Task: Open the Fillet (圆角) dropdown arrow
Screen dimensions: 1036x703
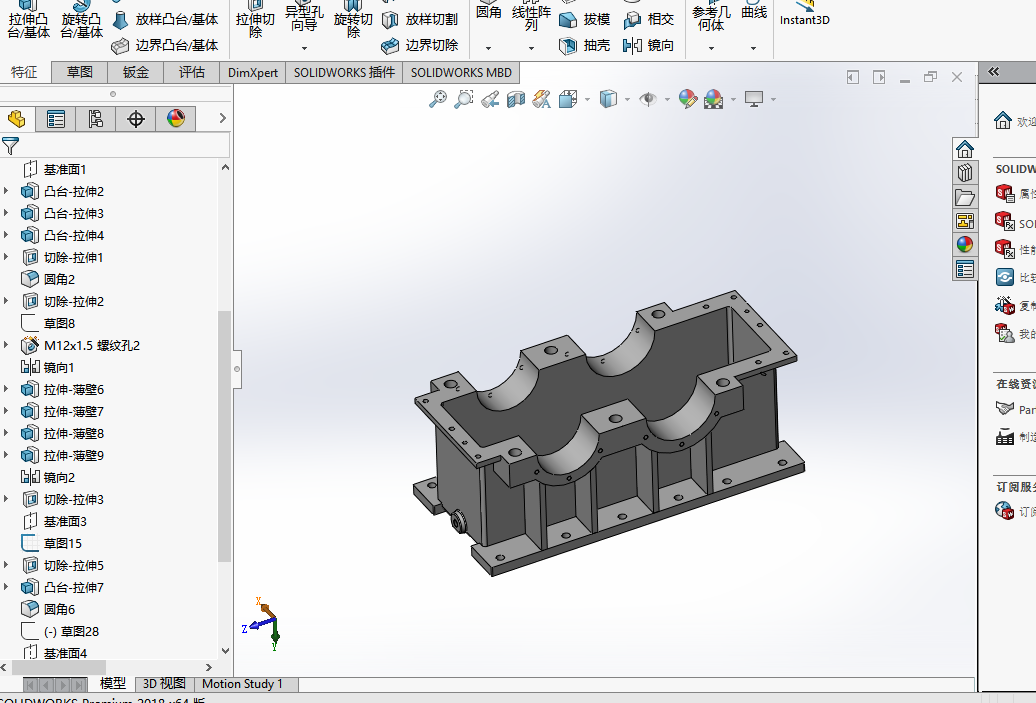Action: point(488,48)
